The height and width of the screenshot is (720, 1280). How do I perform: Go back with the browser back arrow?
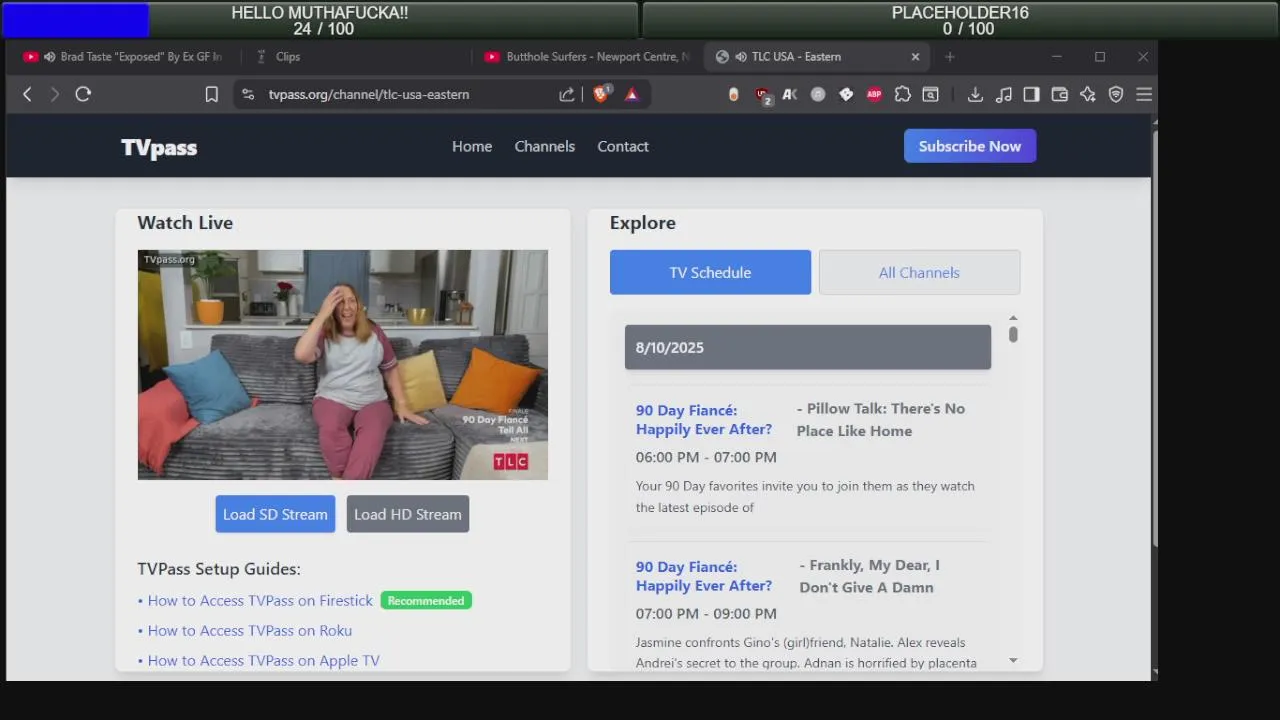(27, 94)
